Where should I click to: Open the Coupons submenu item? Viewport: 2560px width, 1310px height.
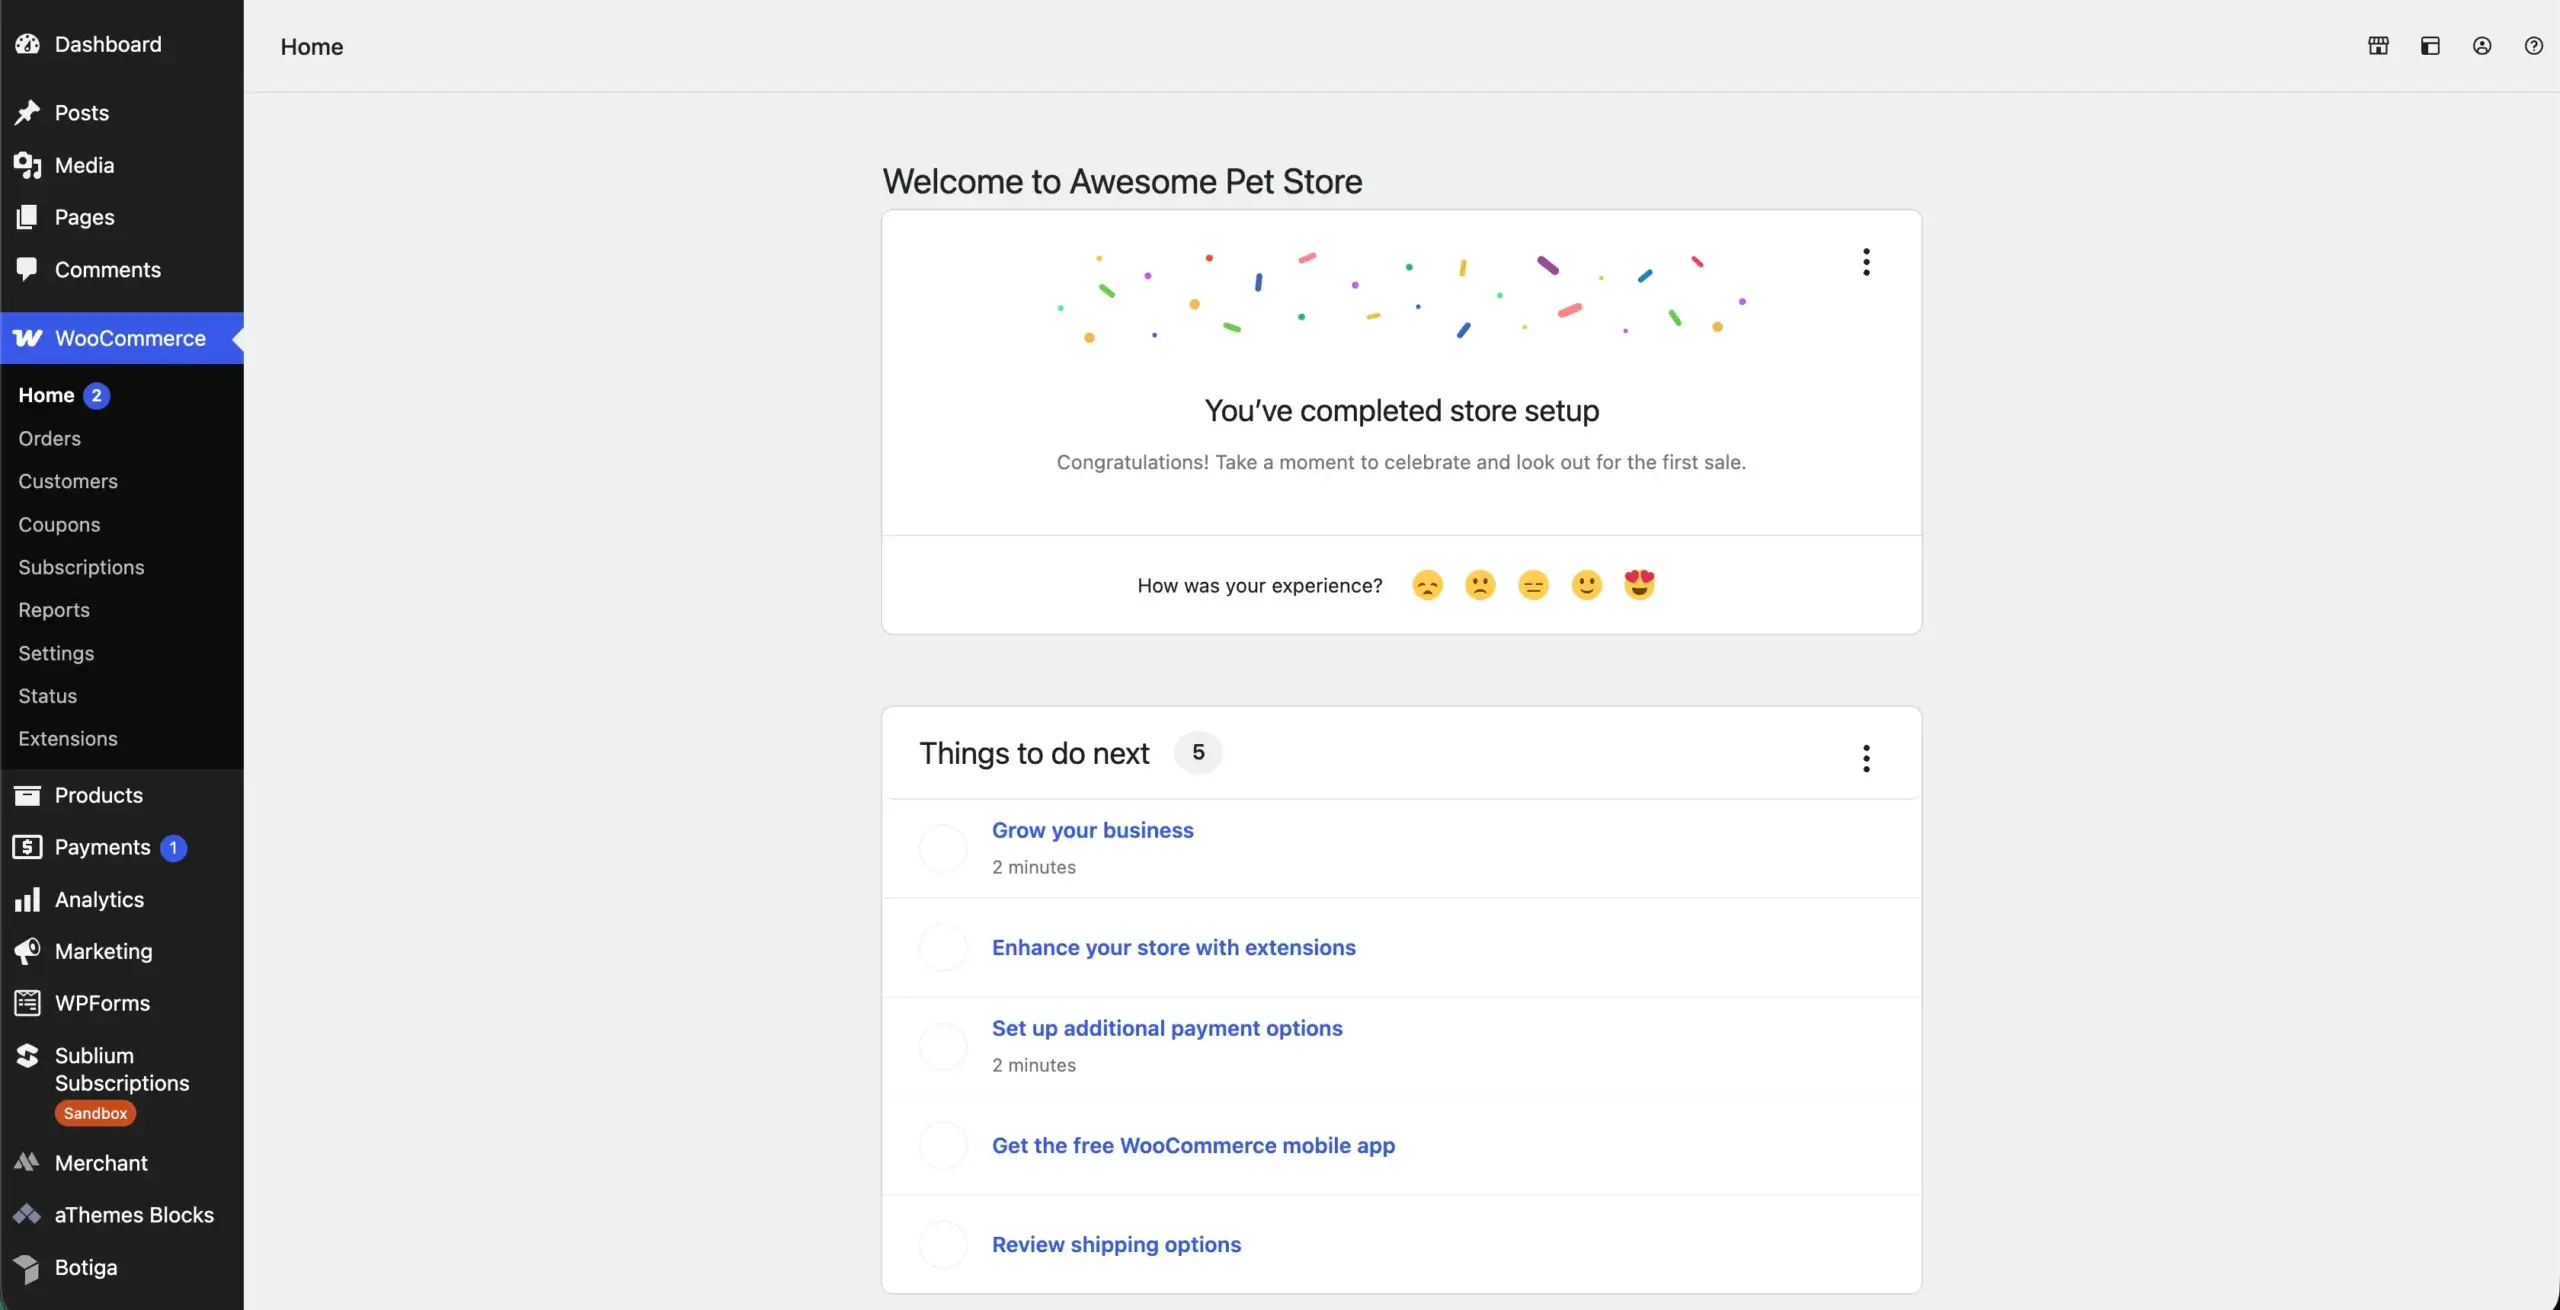59,524
